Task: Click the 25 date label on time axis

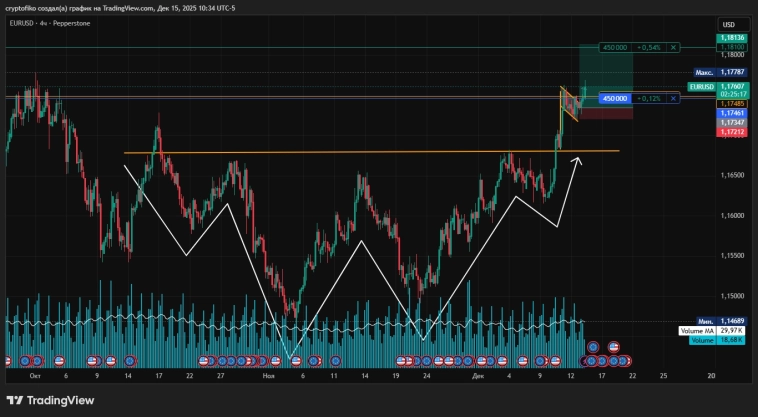Action: [663, 375]
